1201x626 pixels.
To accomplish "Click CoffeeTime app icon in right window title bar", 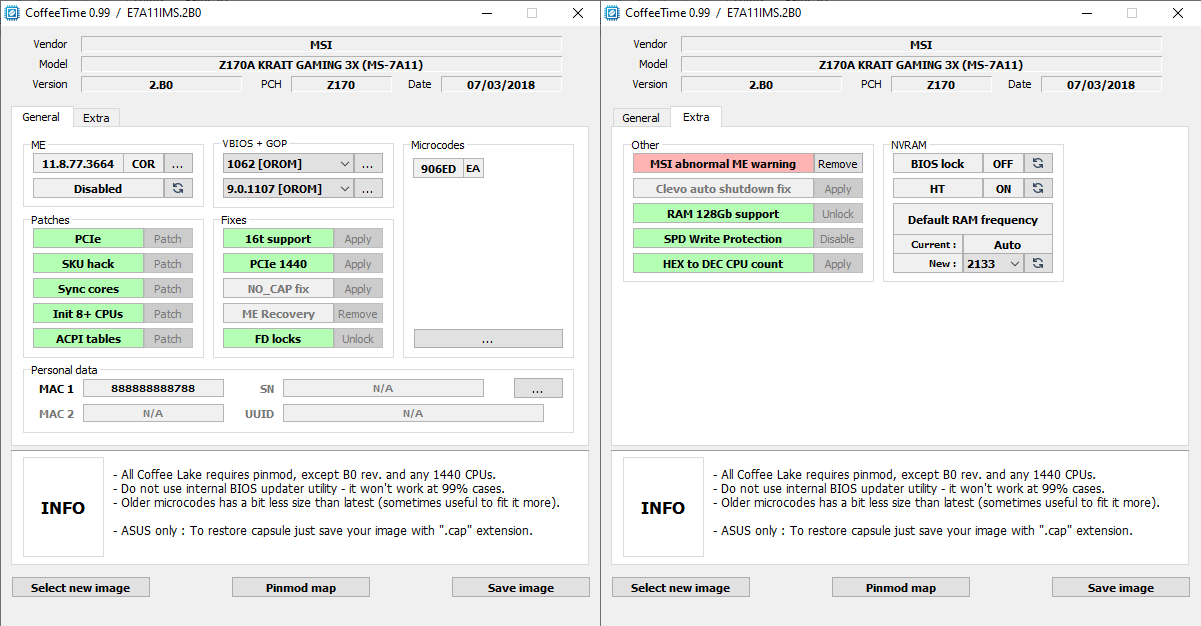I will tap(614, 13).
